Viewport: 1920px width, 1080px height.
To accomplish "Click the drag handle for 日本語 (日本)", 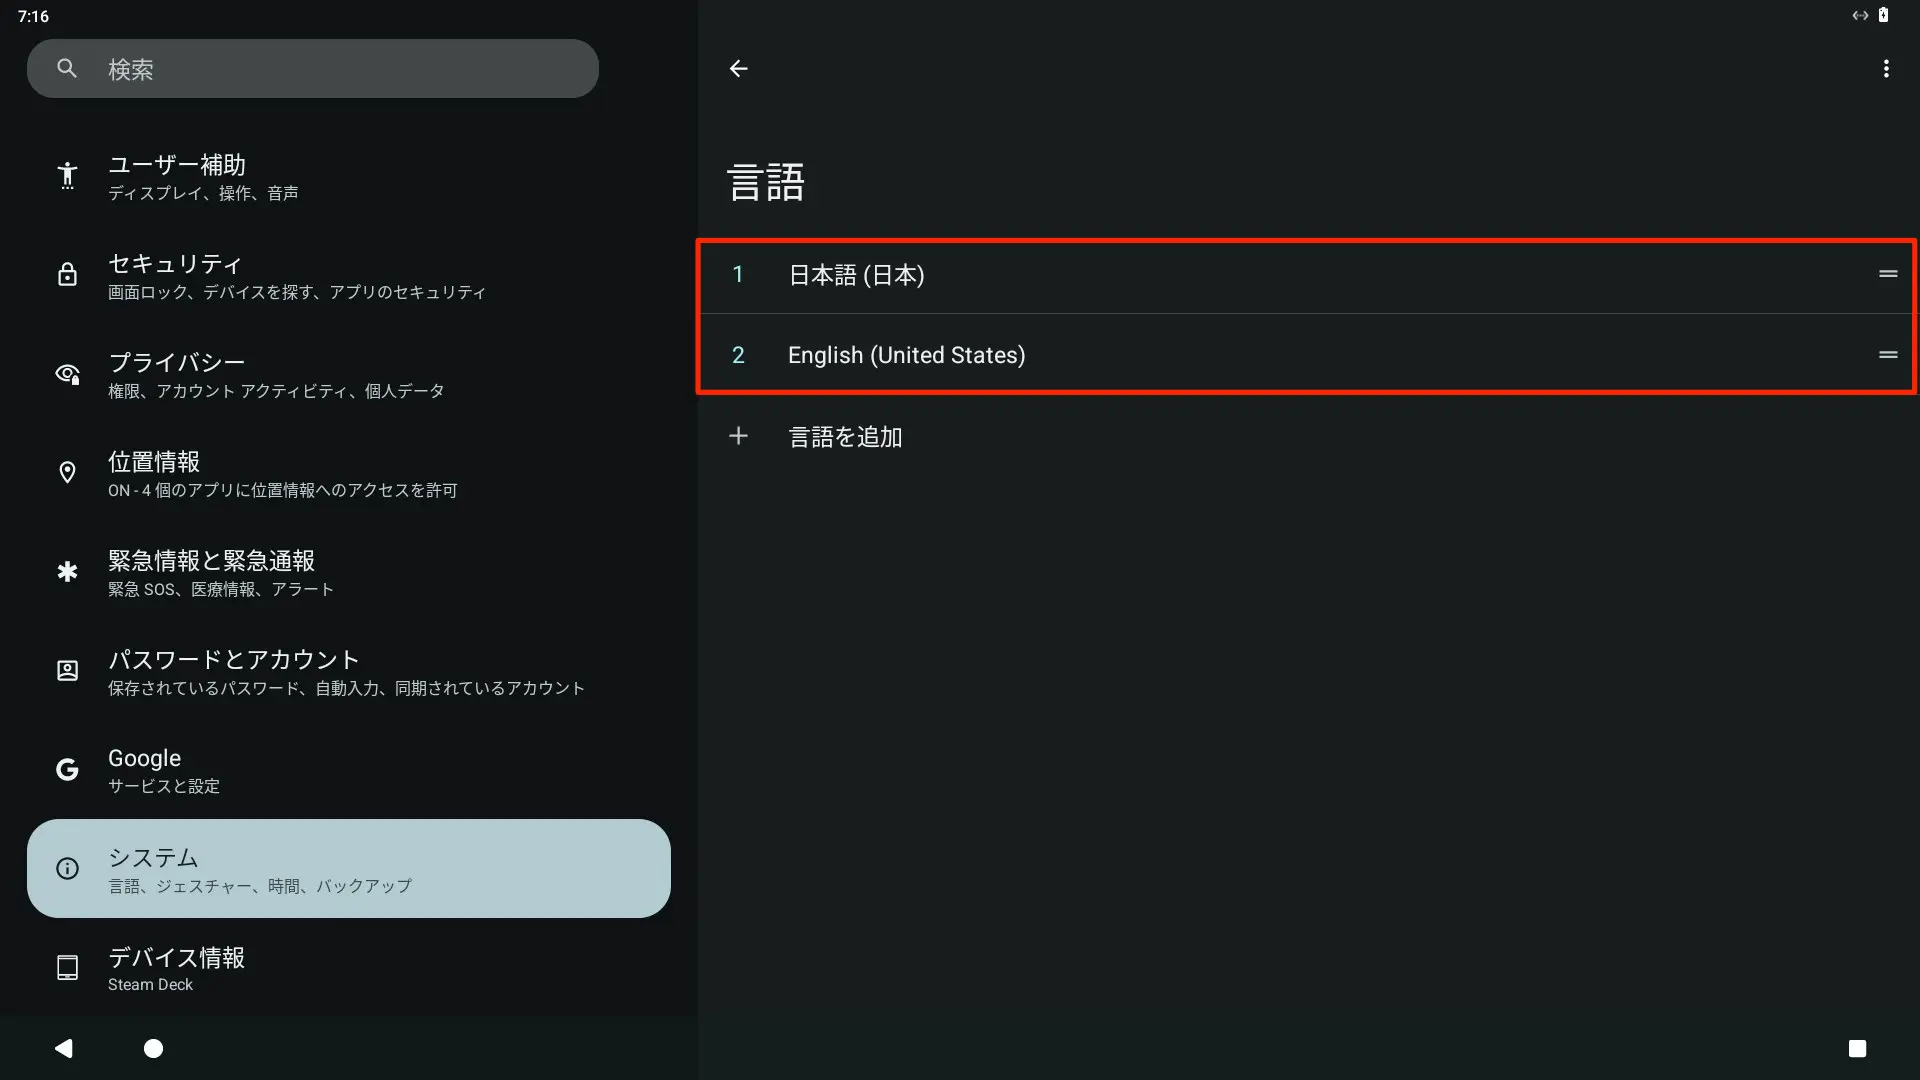I will click(1888, 274).
